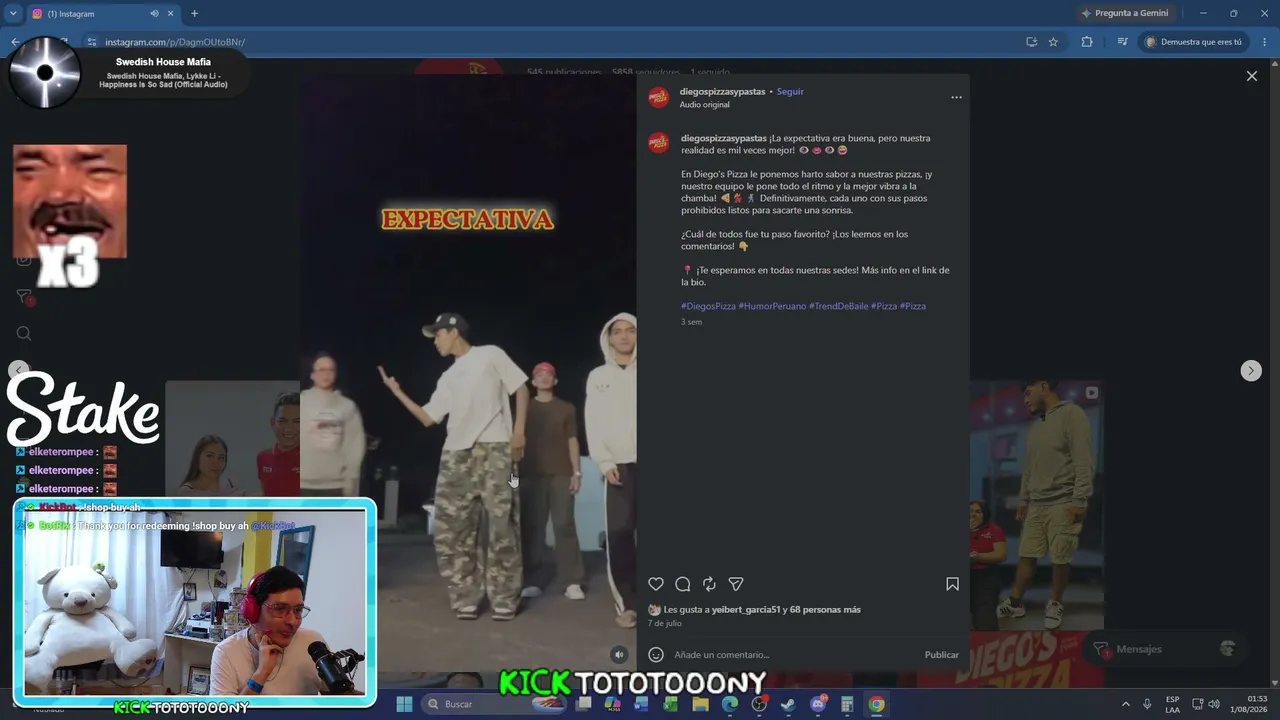
Task: Go to the next post arrow
Action: tap(1251, 371)
